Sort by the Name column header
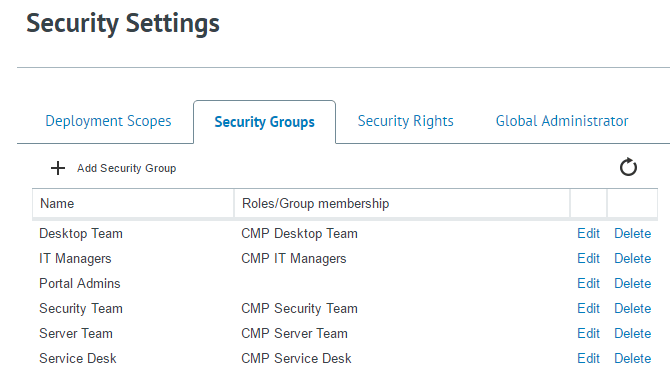 click(x=133, y=203)
